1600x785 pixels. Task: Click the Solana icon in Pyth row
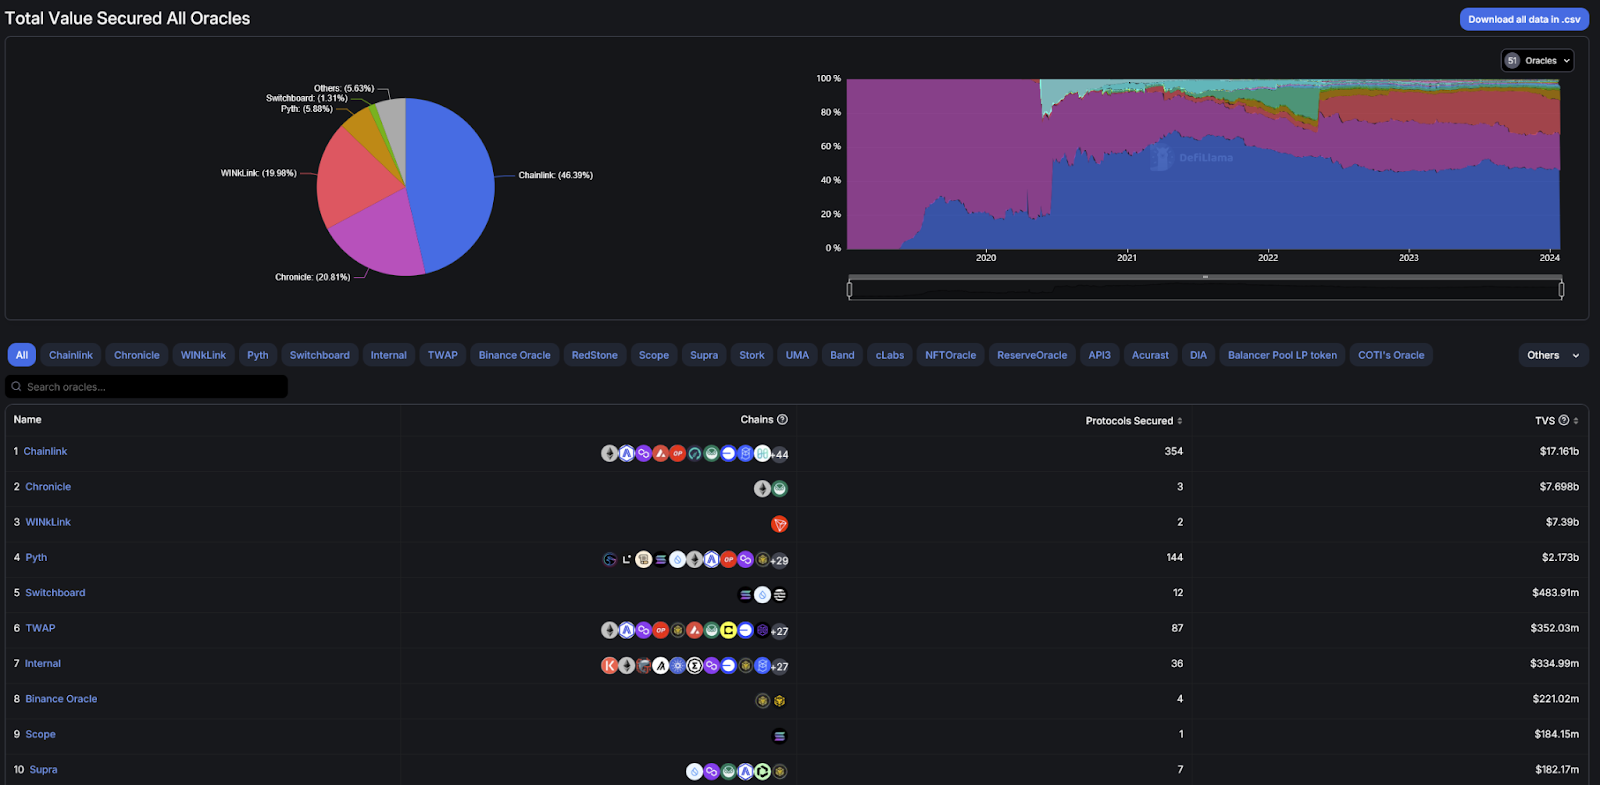click(661, 560)
